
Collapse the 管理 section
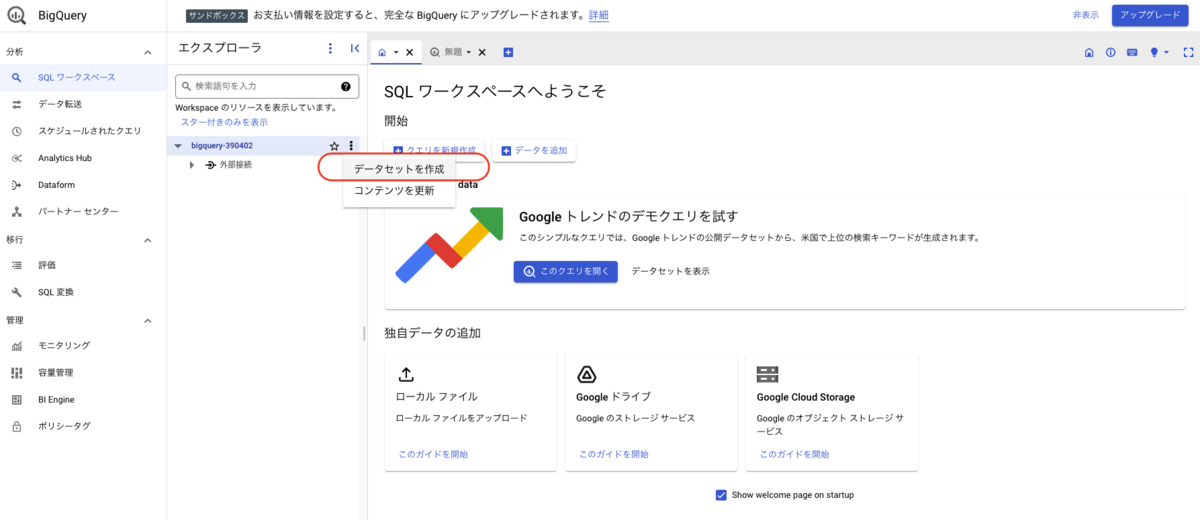pos(147,320)
